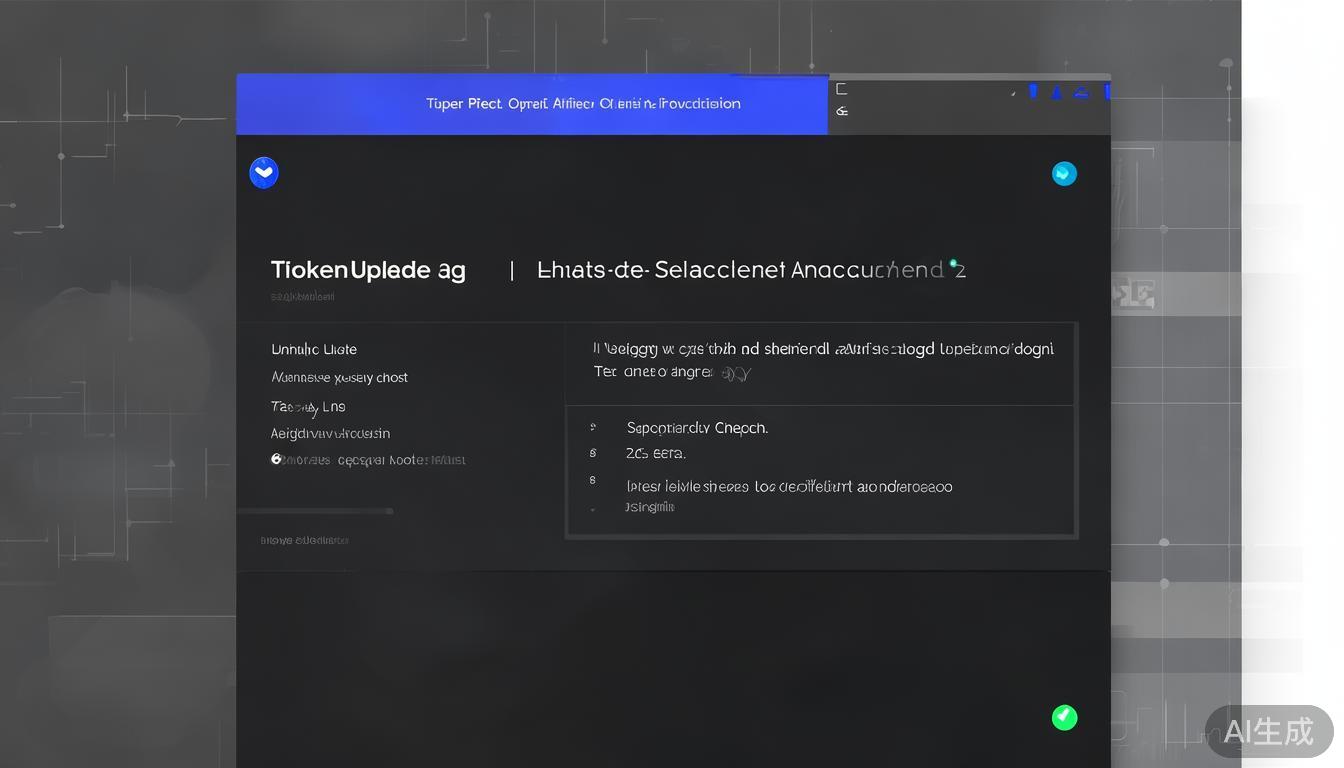
Task: Open the 'TiokenUplede ag' heading tab
Action: point(368,270)
